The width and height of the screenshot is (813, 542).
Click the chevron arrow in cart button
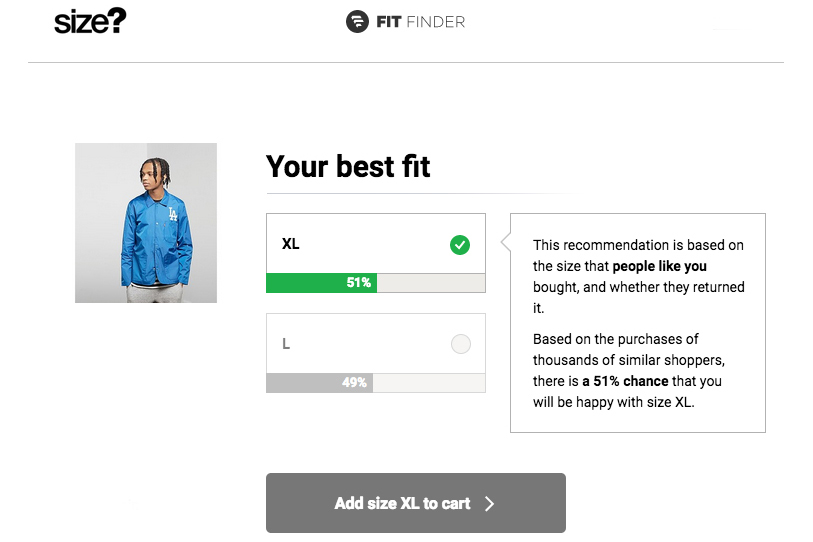[x=489, y=504]
